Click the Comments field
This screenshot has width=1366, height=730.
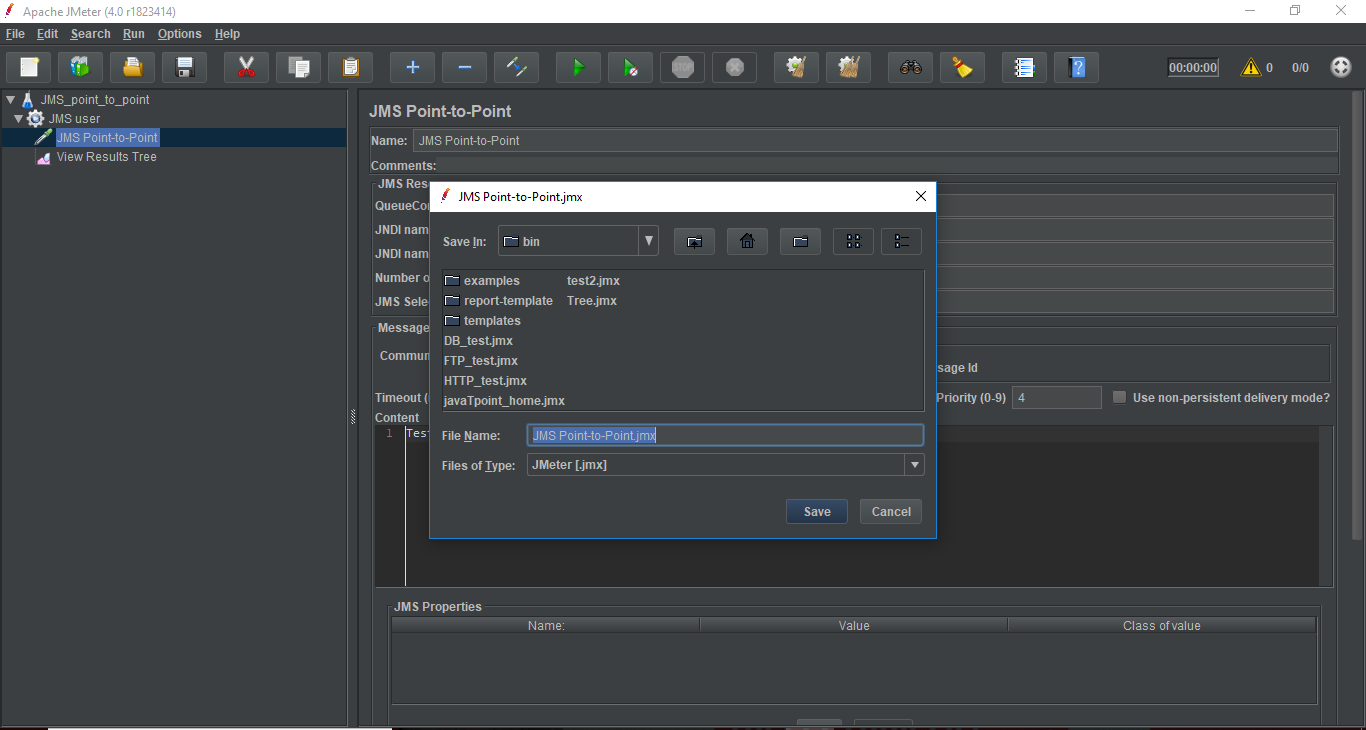888,165
